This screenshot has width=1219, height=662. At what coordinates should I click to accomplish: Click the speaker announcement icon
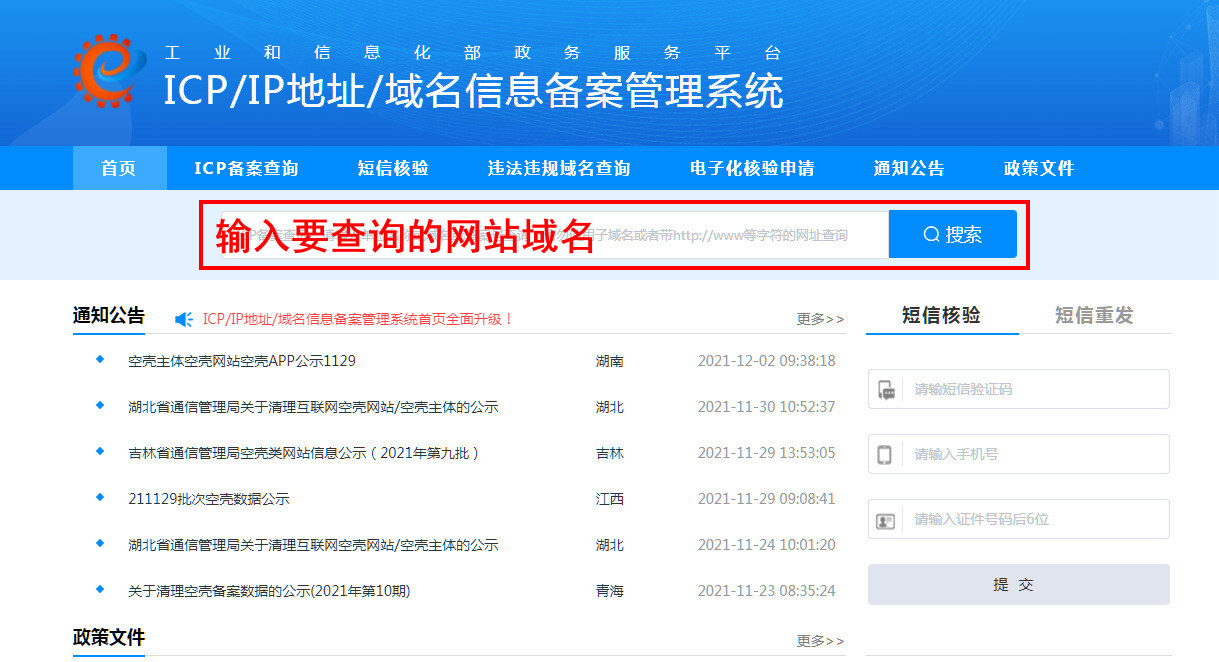(x=184, y=319)
